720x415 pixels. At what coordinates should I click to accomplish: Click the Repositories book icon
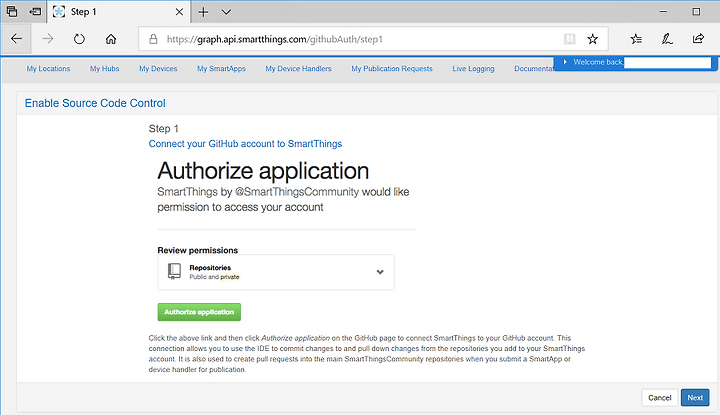coord(174,271)
